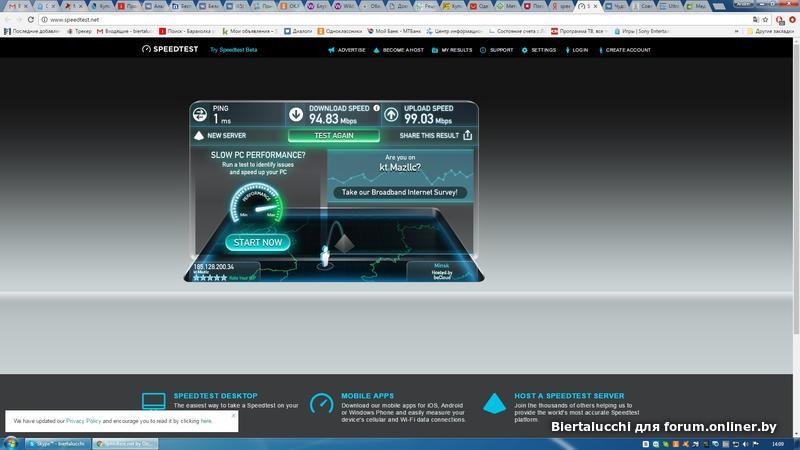
Task: Click the Speedtest Desktop laptop icon
Action: tap(154, 401)
